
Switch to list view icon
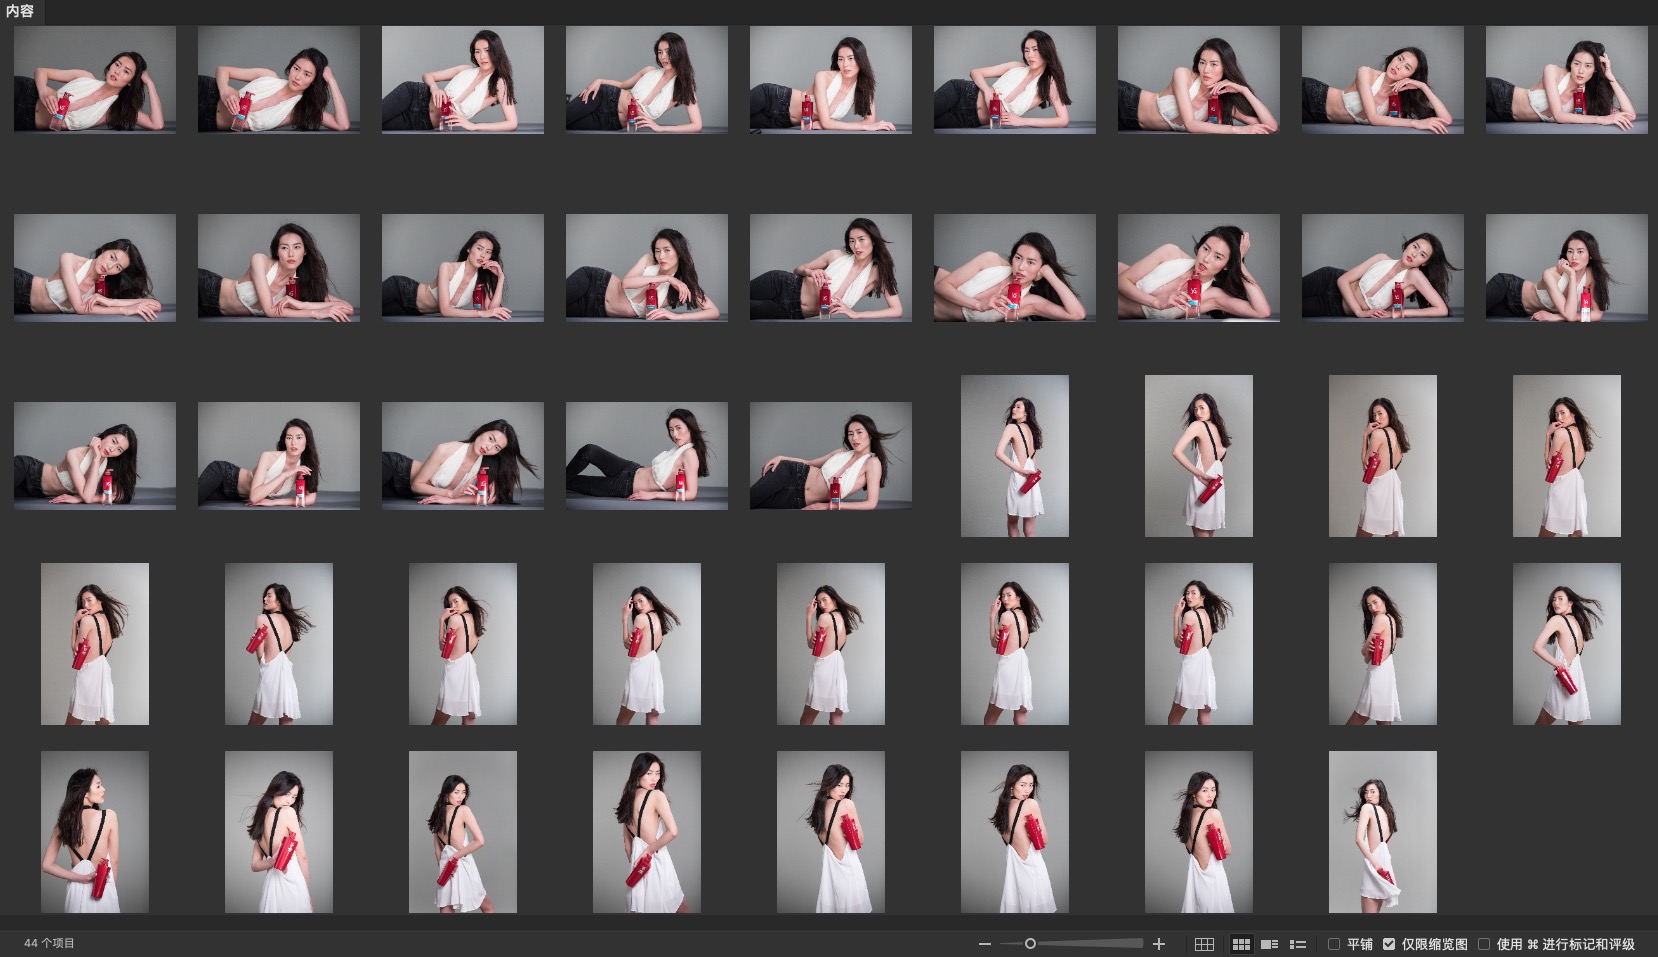tap(1298, 944)
